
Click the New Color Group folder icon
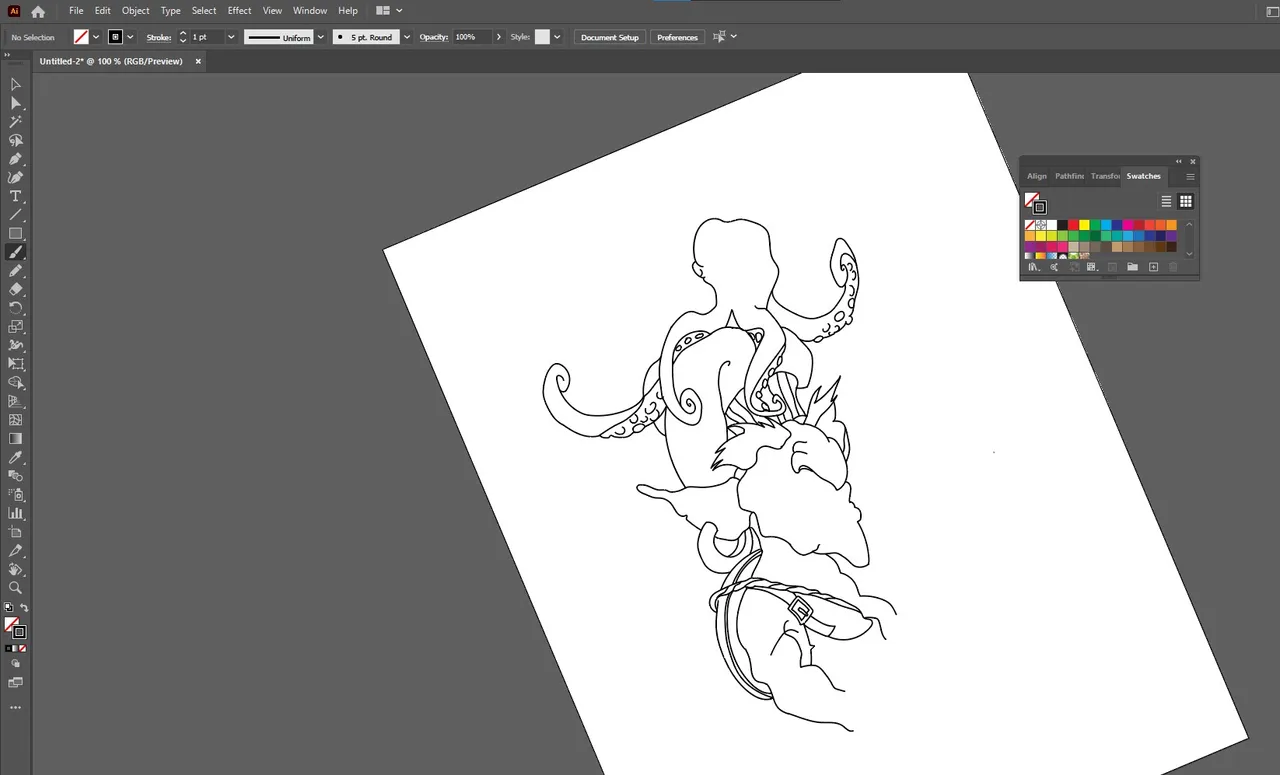[1132, 267]
